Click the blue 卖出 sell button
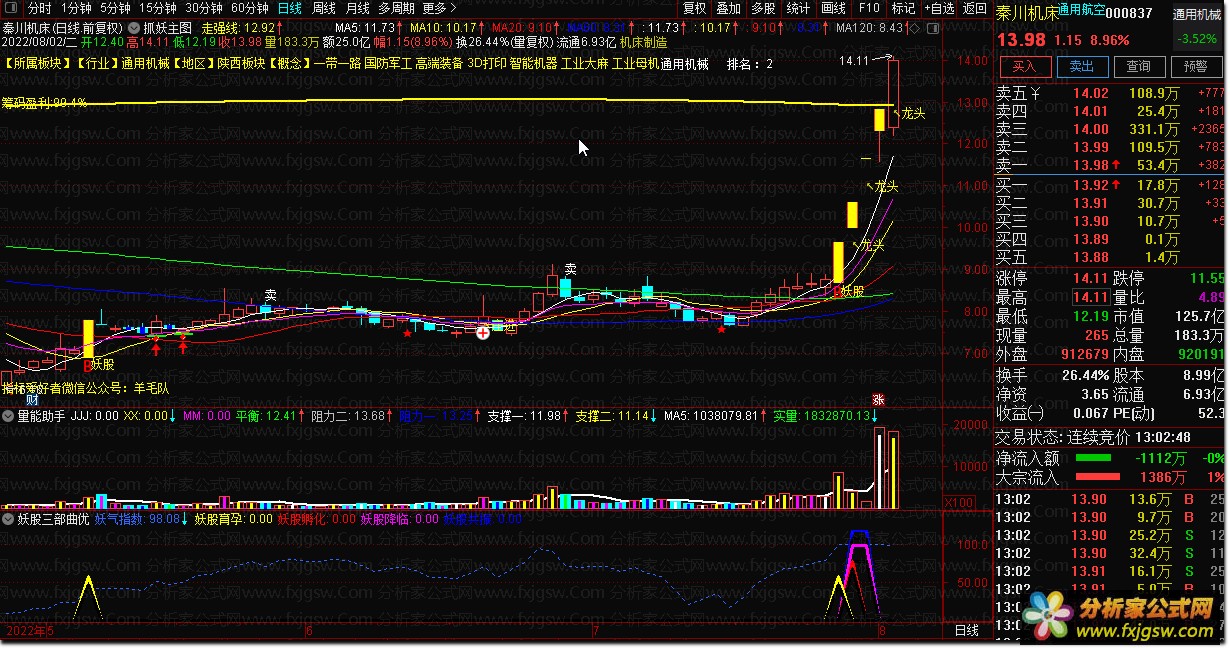This screenshot has width=1230, height=648. point(1082,67)
